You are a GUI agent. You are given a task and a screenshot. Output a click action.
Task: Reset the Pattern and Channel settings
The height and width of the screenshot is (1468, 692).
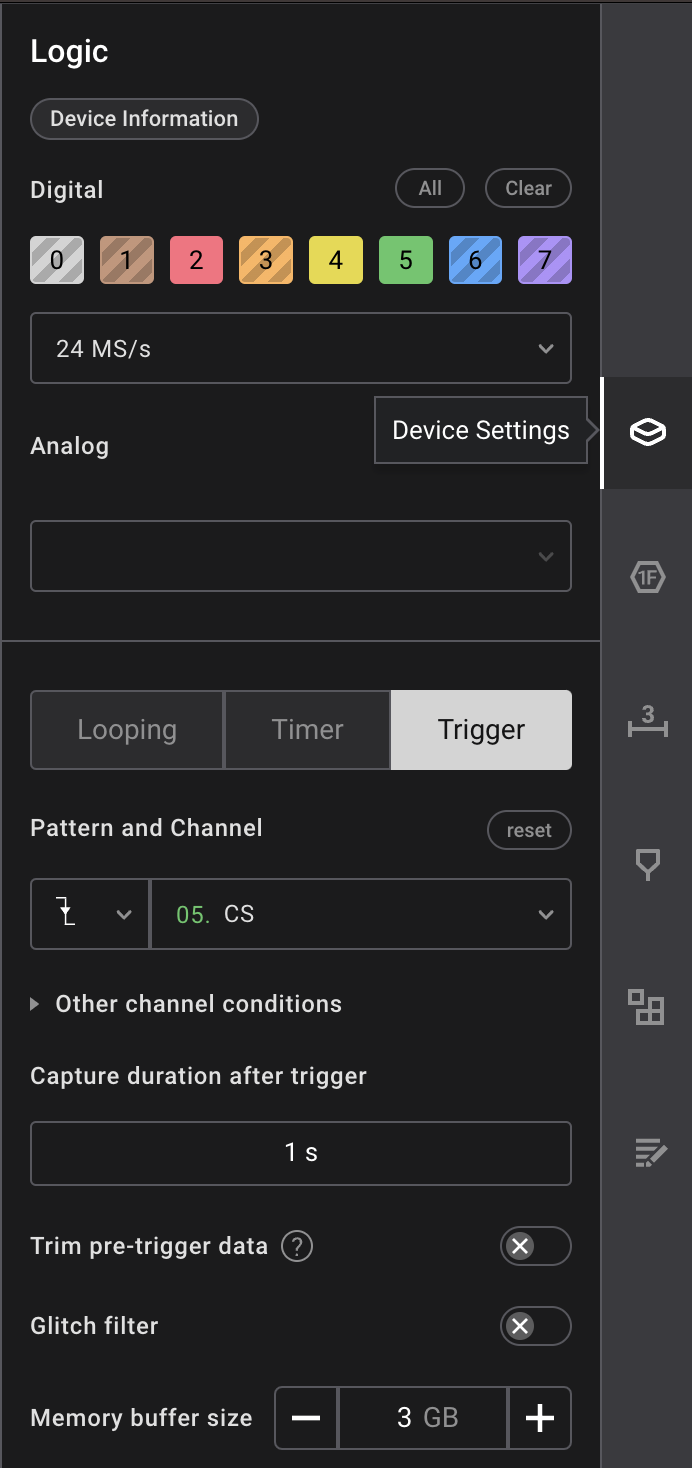coord(529,829)
